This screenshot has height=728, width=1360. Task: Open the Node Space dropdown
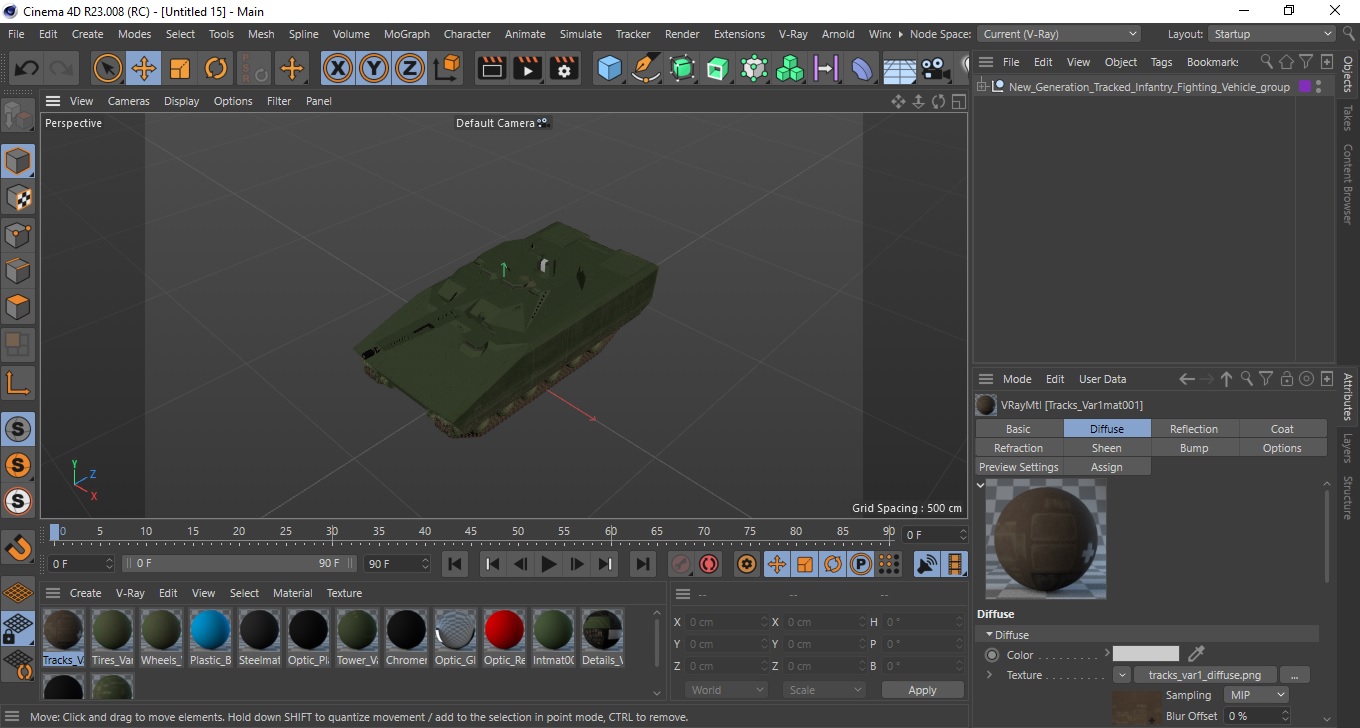pos(1058,34)
